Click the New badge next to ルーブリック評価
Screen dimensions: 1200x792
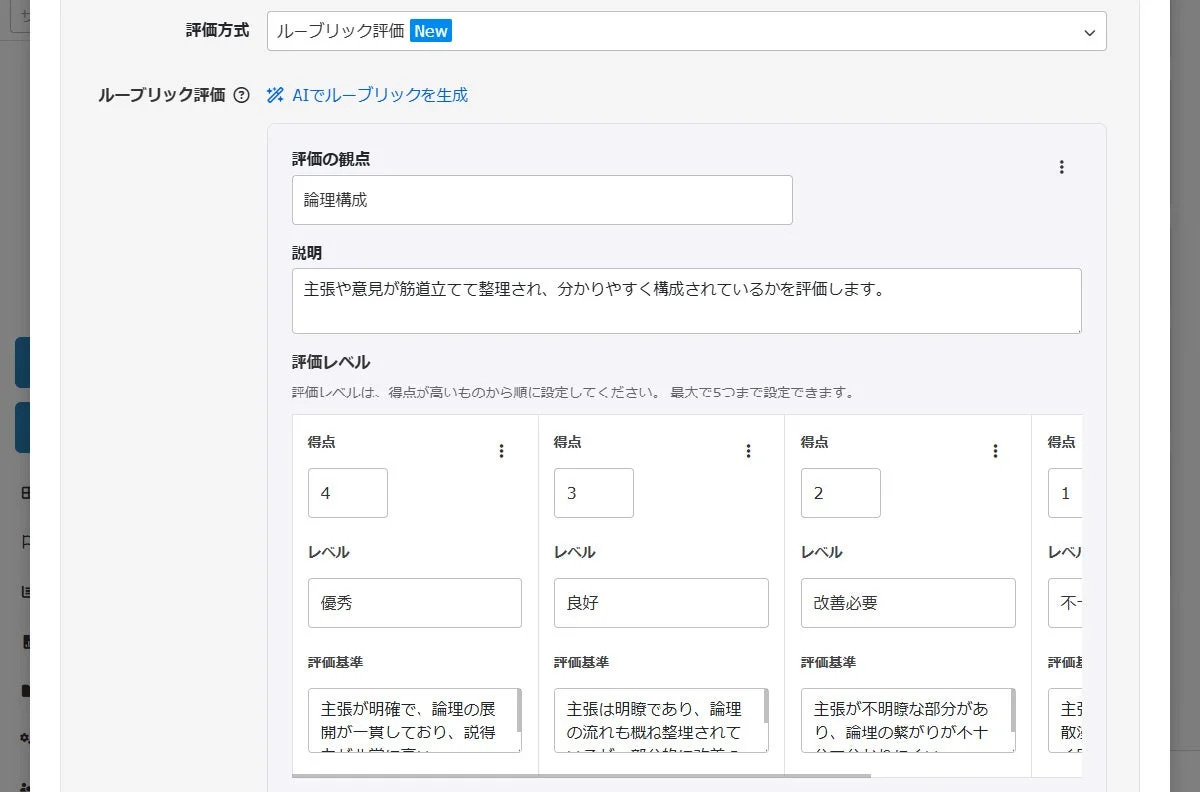click(x=430, y=31)
